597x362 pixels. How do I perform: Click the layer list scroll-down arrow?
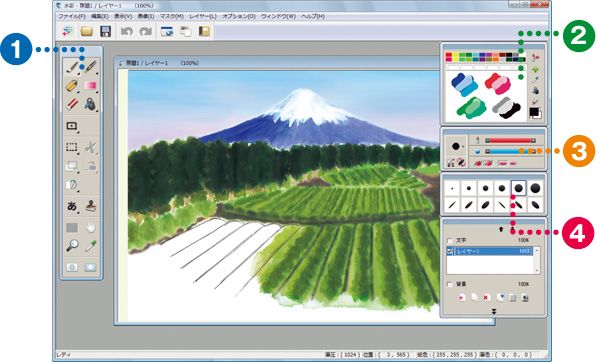point(537,271)
